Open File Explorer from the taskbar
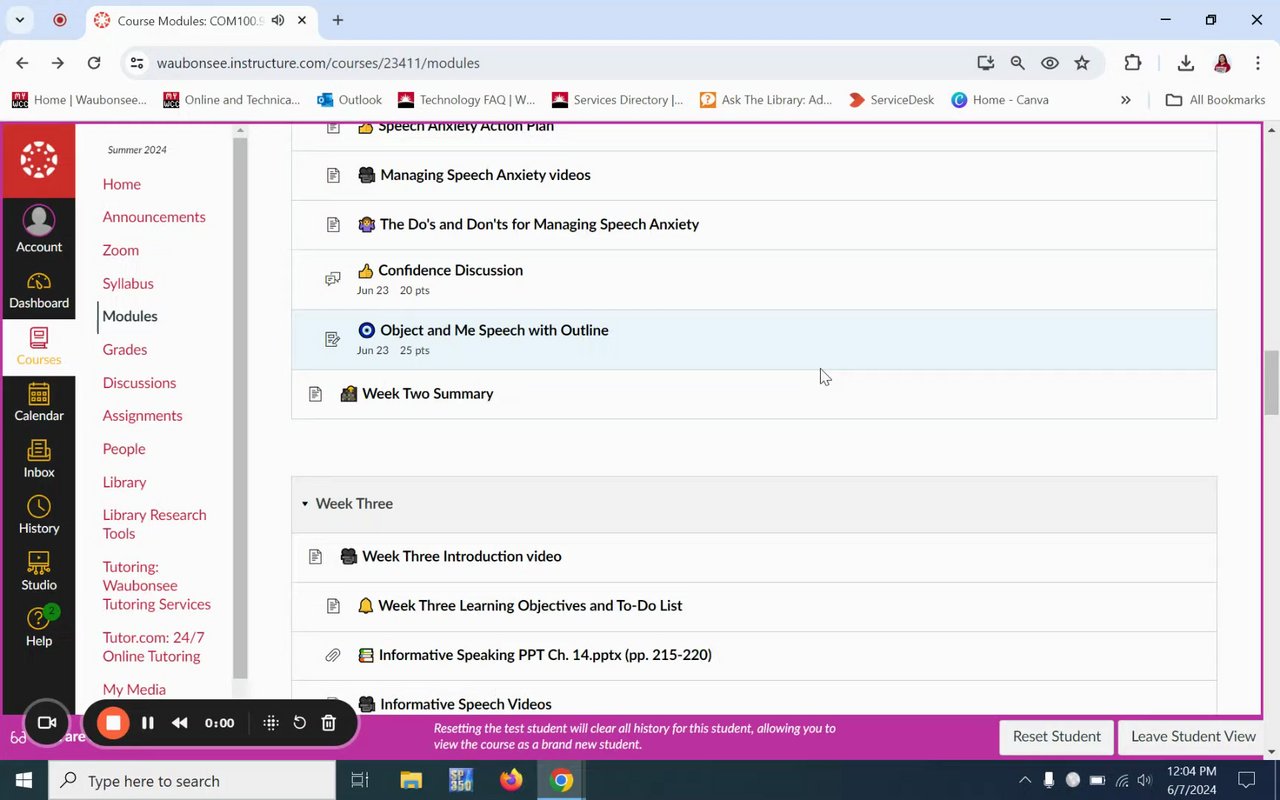 click(x=411, y=781)
